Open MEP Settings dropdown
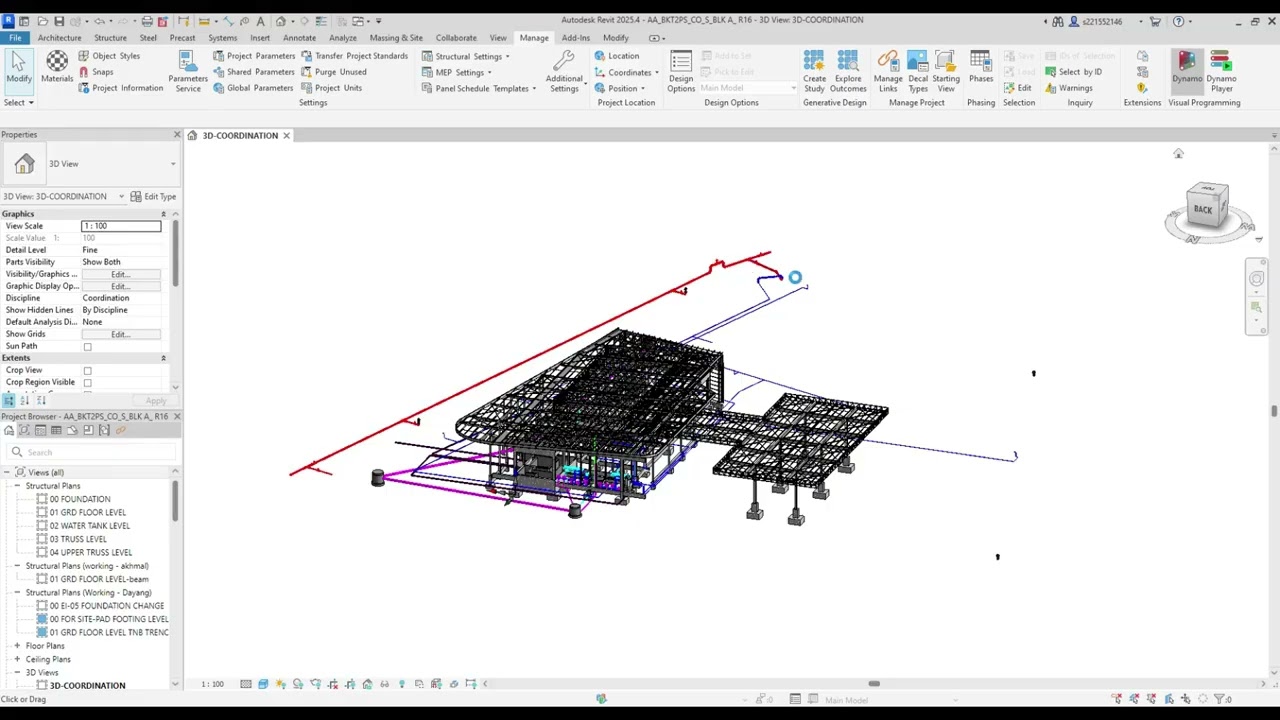Viewport: 1280px width, 720px height. pos(457,72)
